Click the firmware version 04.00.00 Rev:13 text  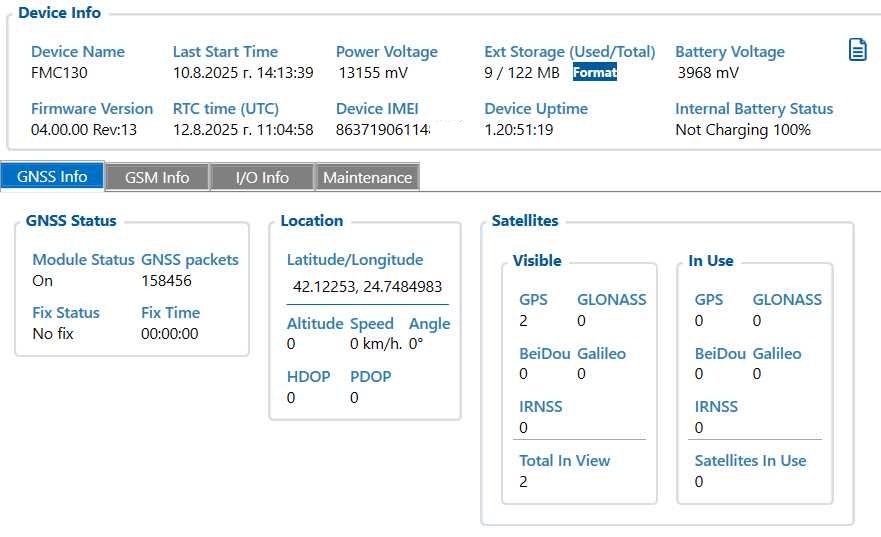tap(84, 130)
